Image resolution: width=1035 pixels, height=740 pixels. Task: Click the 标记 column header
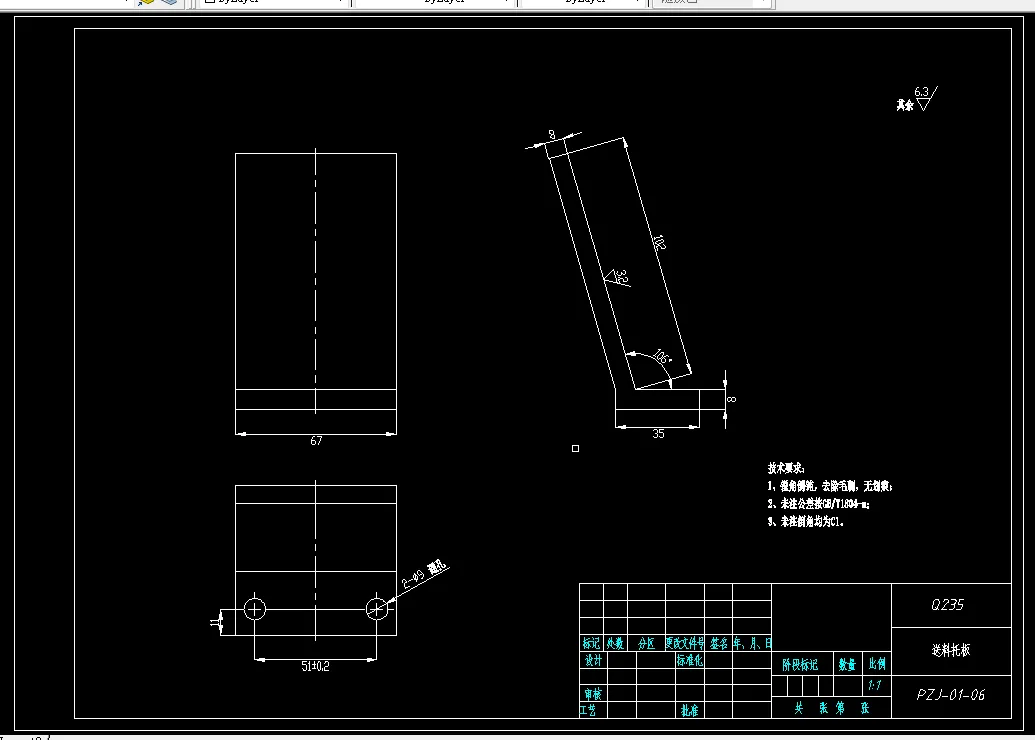591,643
